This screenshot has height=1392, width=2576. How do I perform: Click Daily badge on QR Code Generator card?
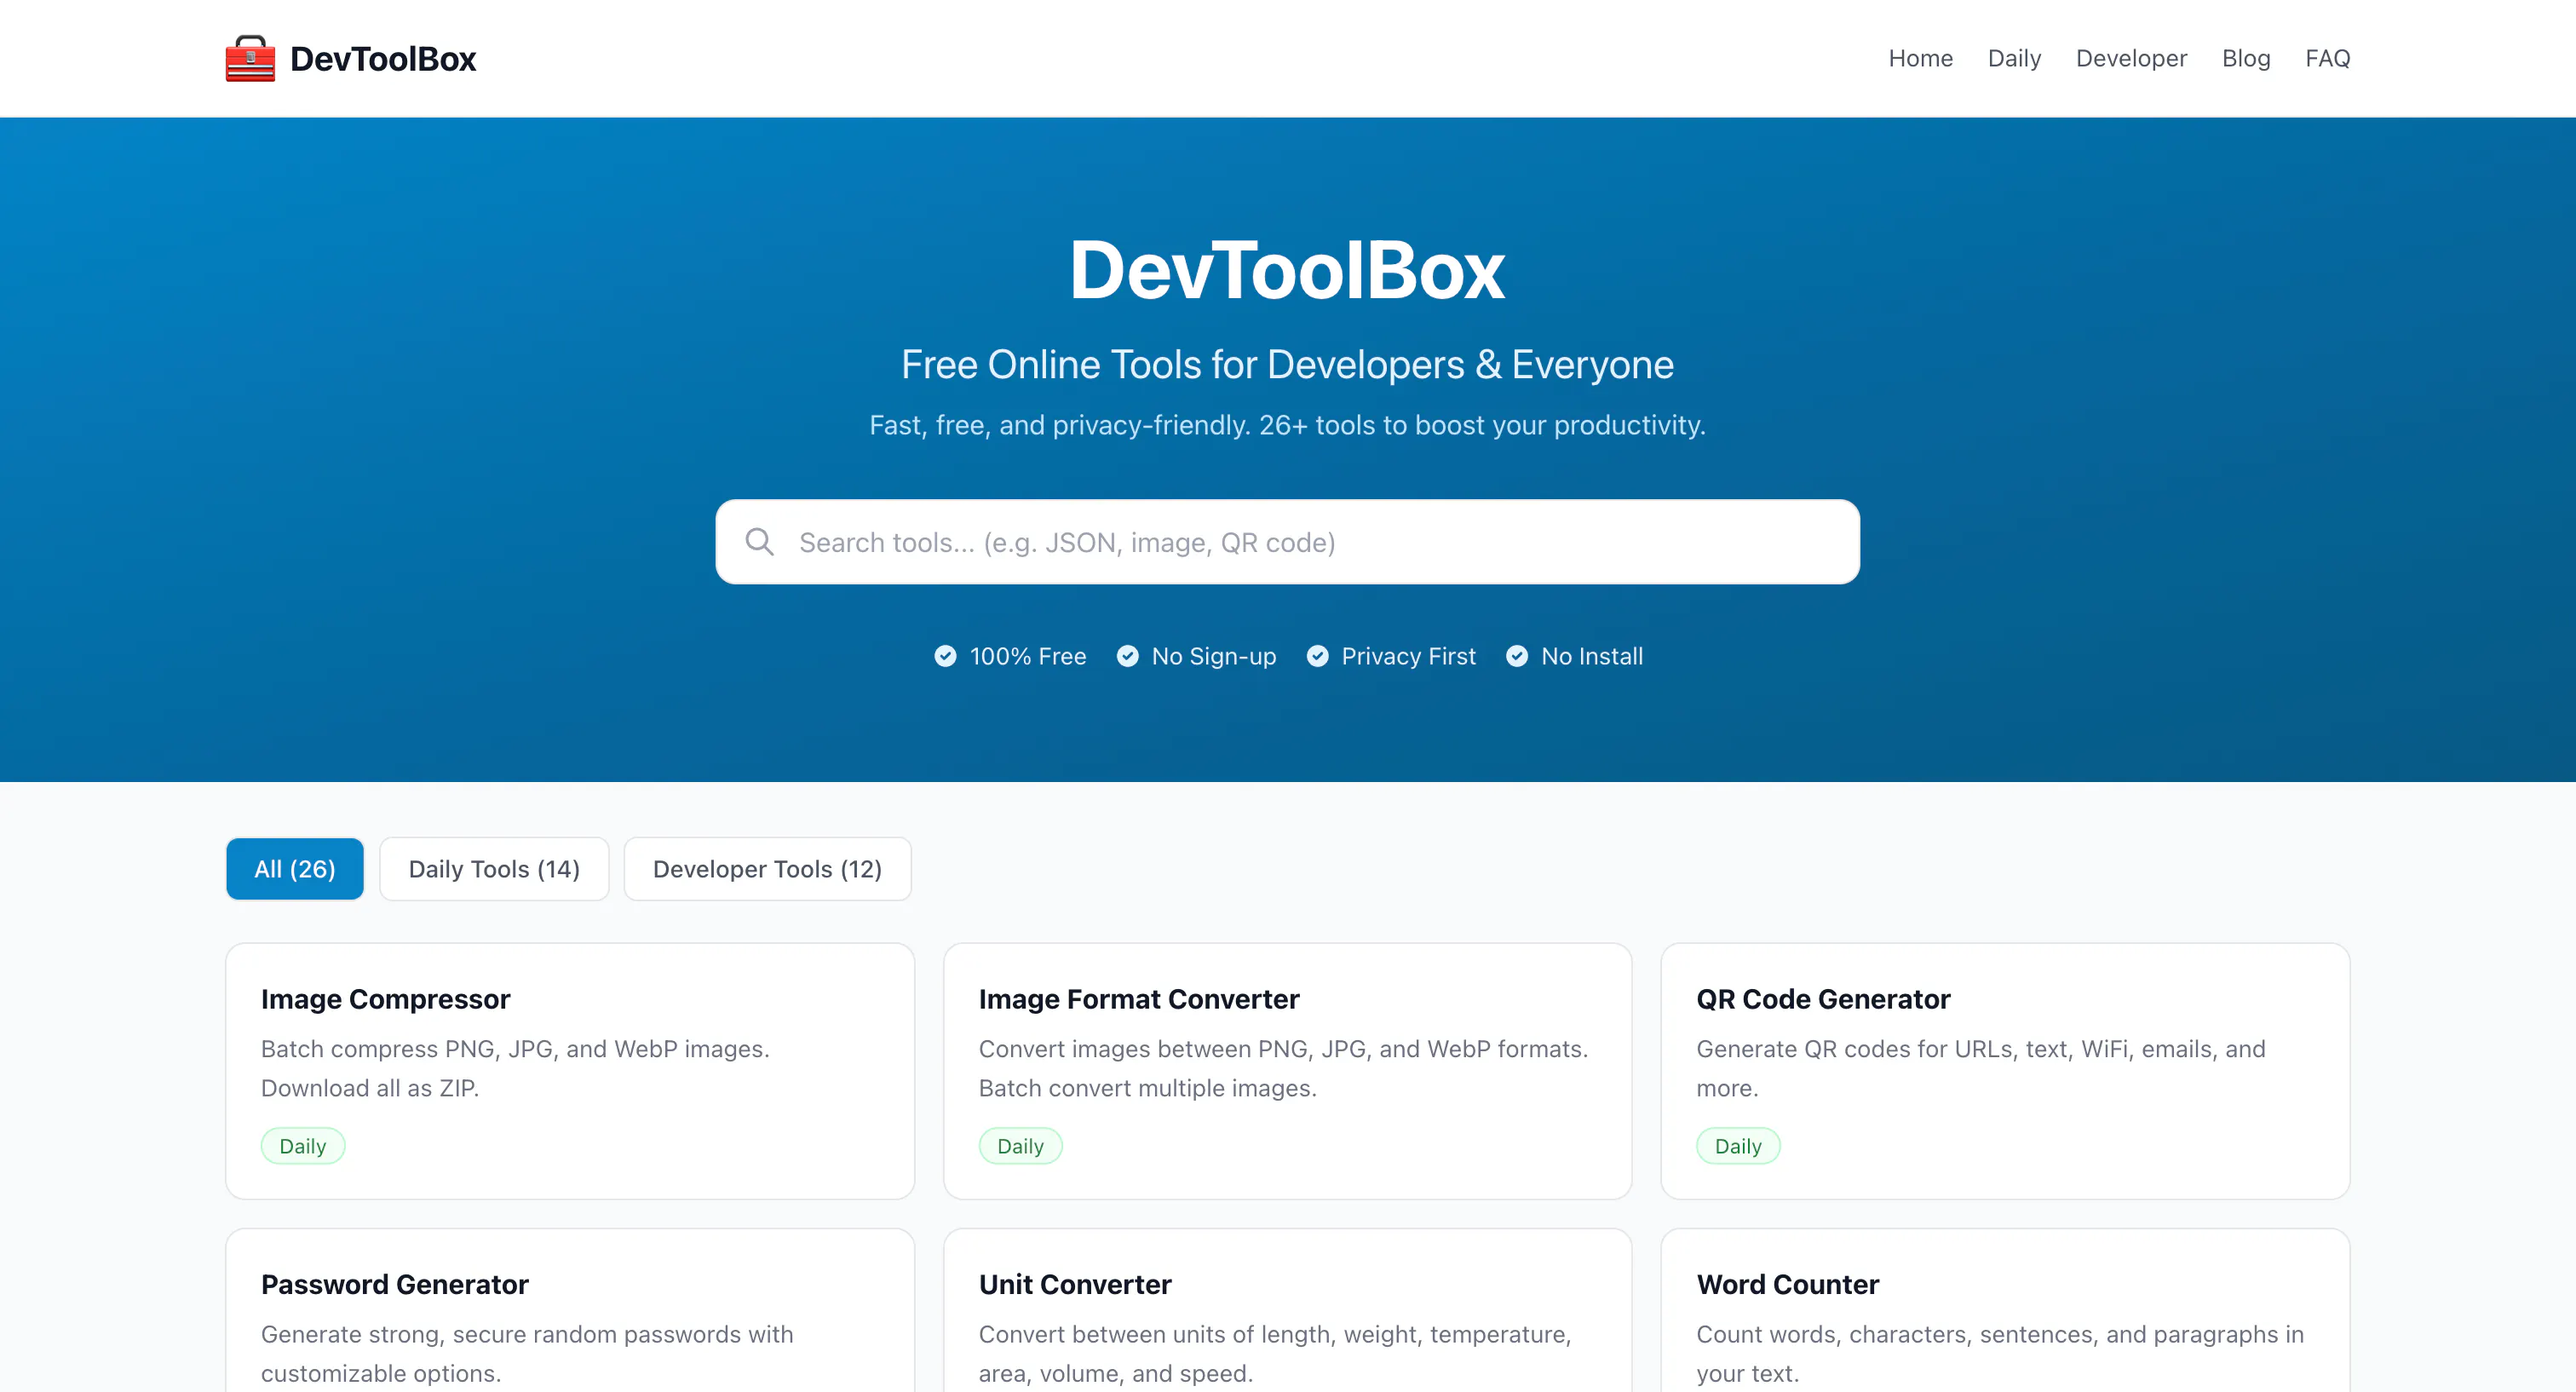click(1738, 1146)
